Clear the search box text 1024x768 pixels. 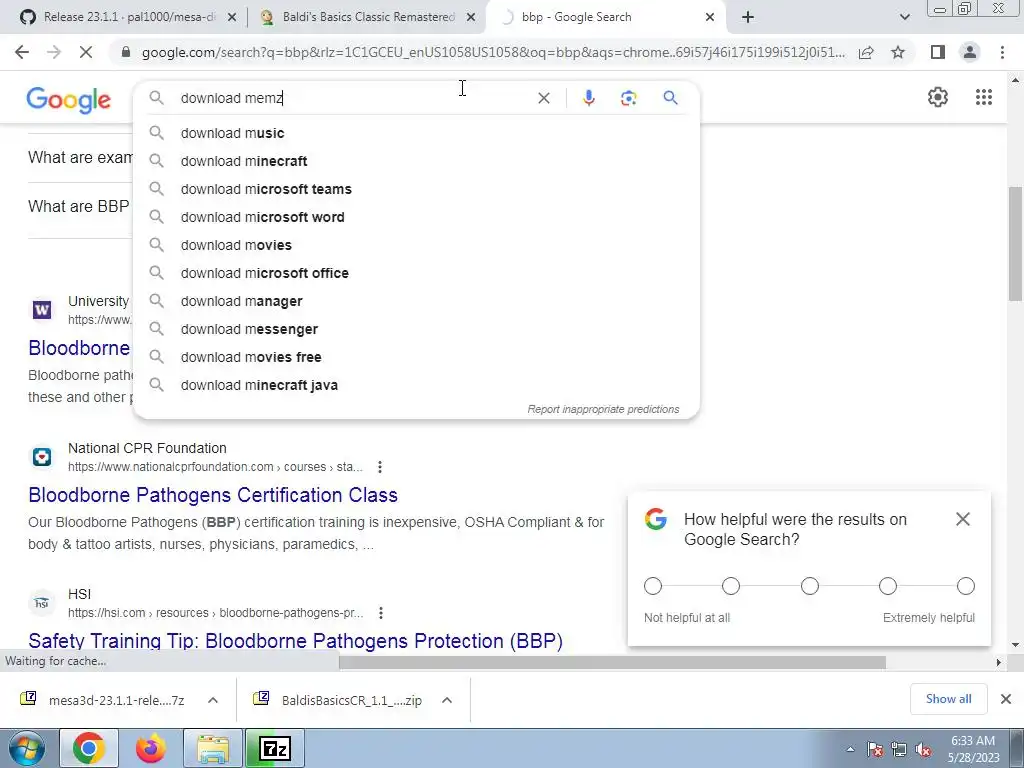pos(543,98)
